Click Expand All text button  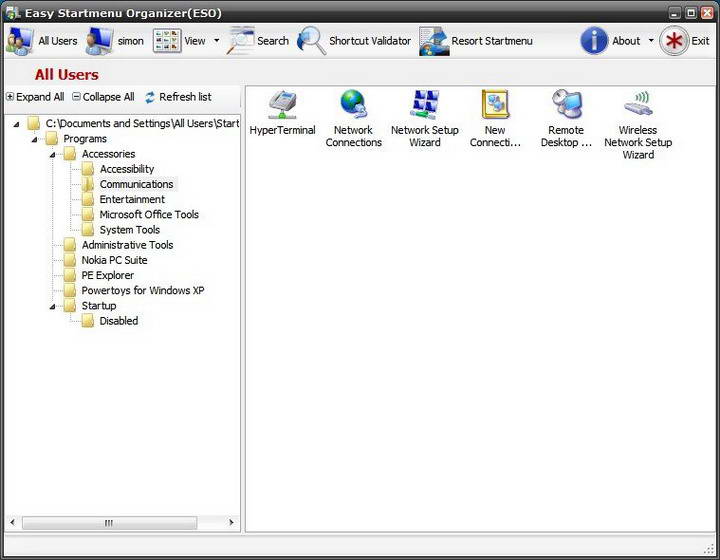coord(40,97)
